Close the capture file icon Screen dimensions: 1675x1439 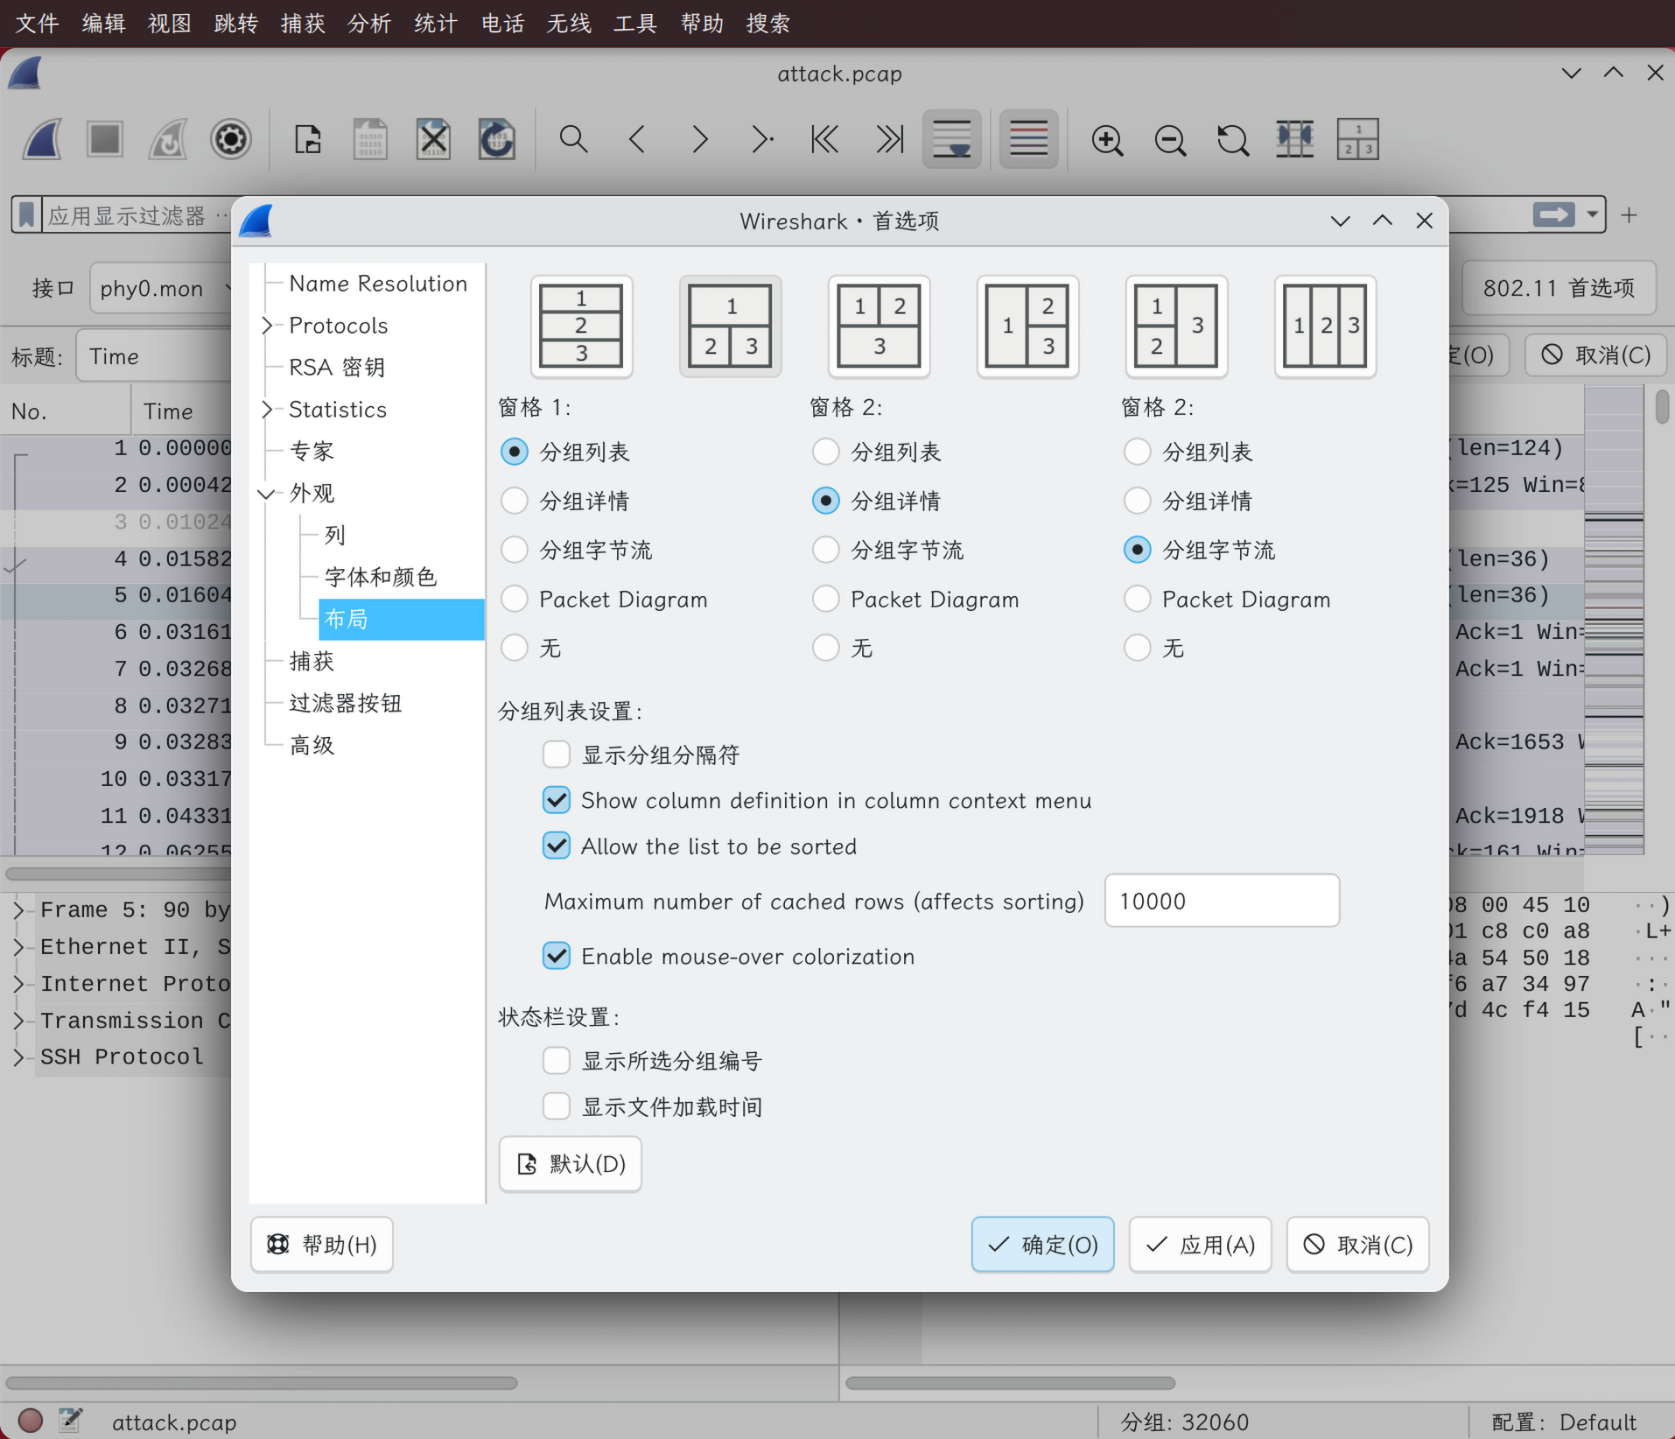tap(434, 139)
